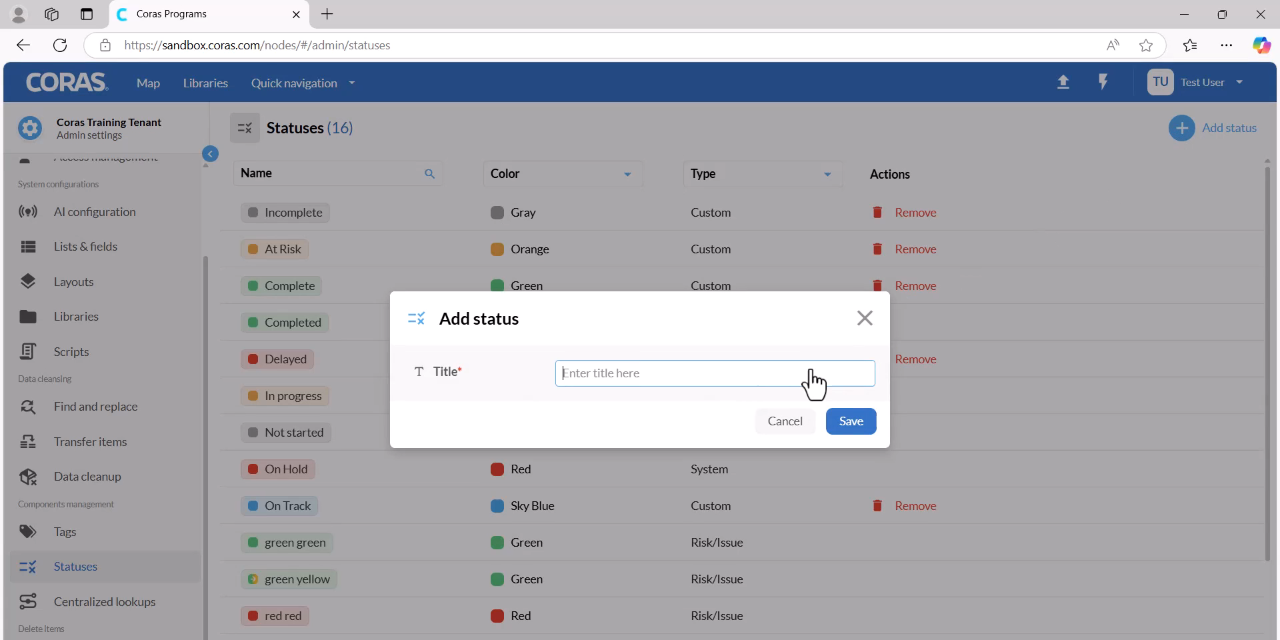Viewport: 1280px width, 640px height.
Task: Click the Data cleanup icon
Action: click(x=28, y=477)
